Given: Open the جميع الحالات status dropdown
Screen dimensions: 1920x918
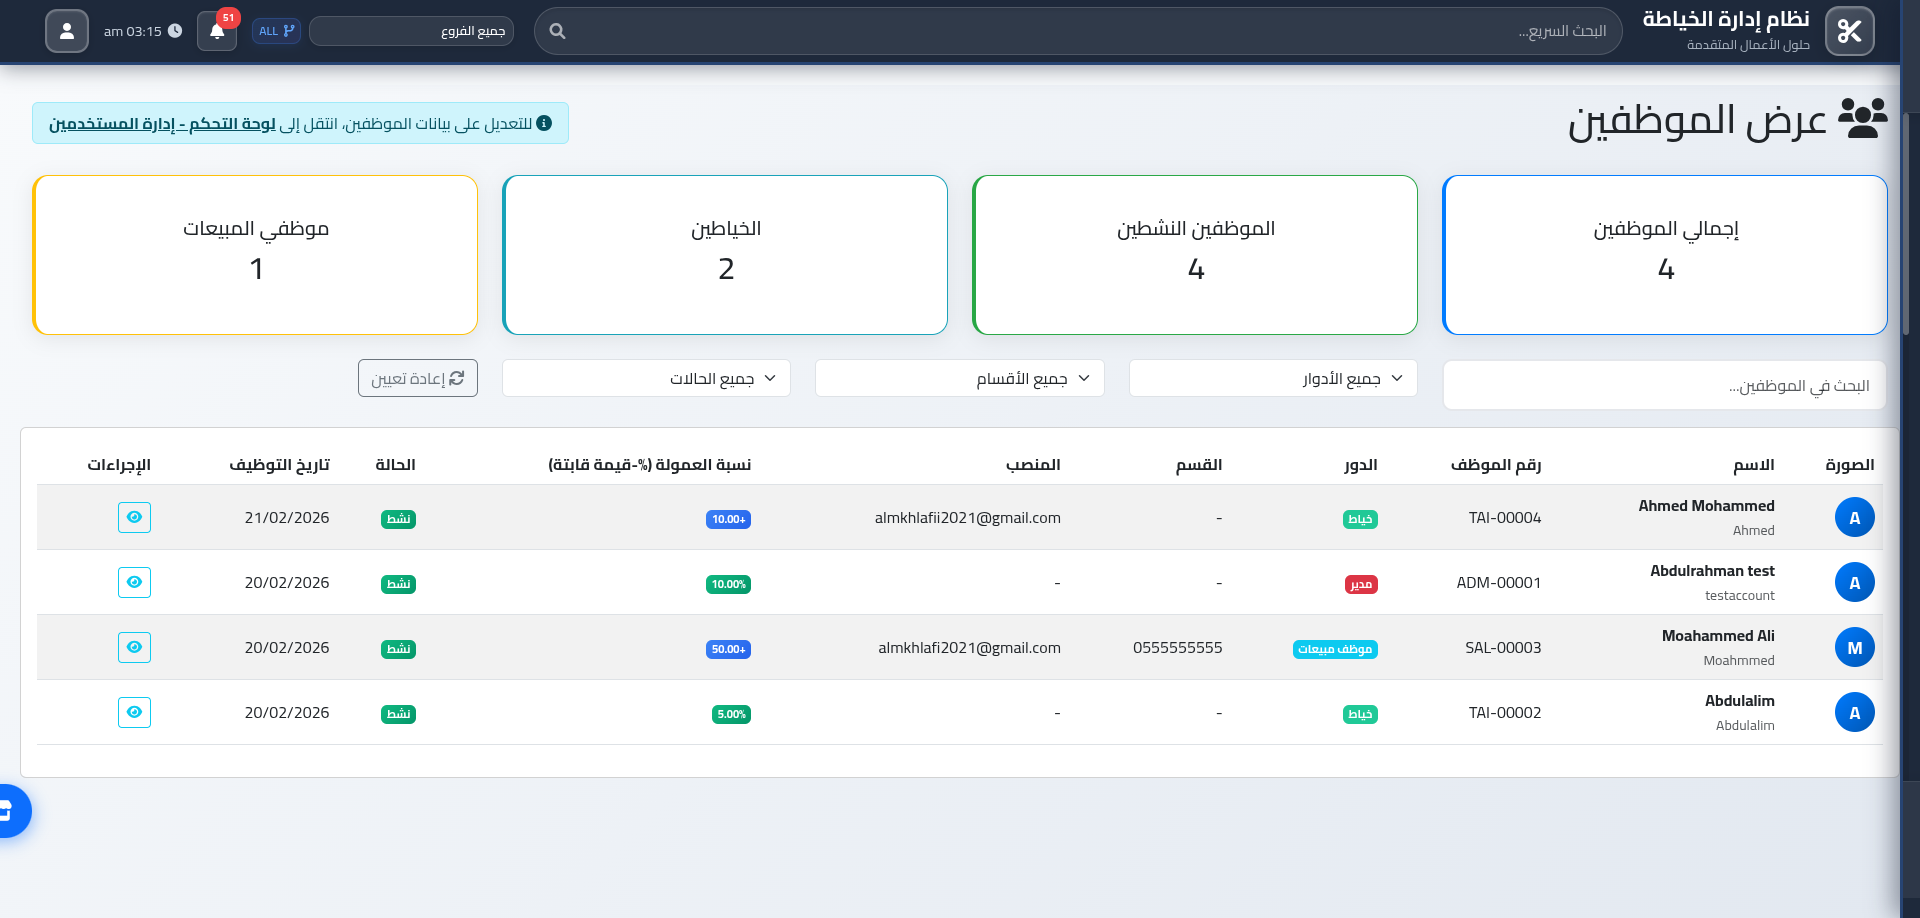Looking at the screenshot, I should coord(645,378).
